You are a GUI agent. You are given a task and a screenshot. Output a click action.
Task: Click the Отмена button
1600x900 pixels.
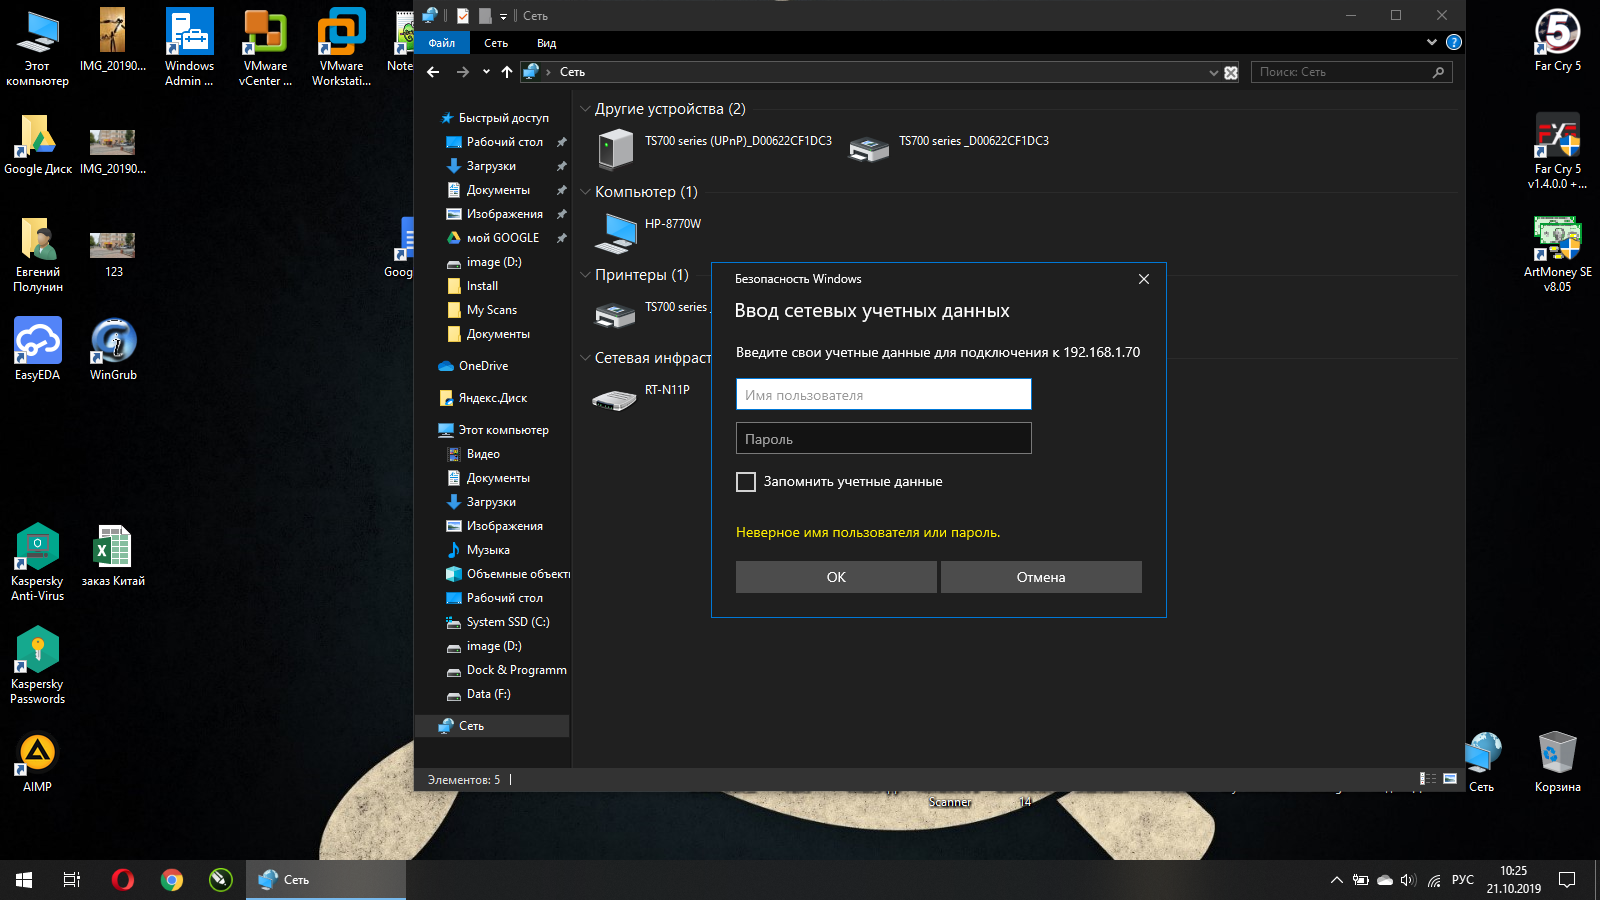(1040, 577)
